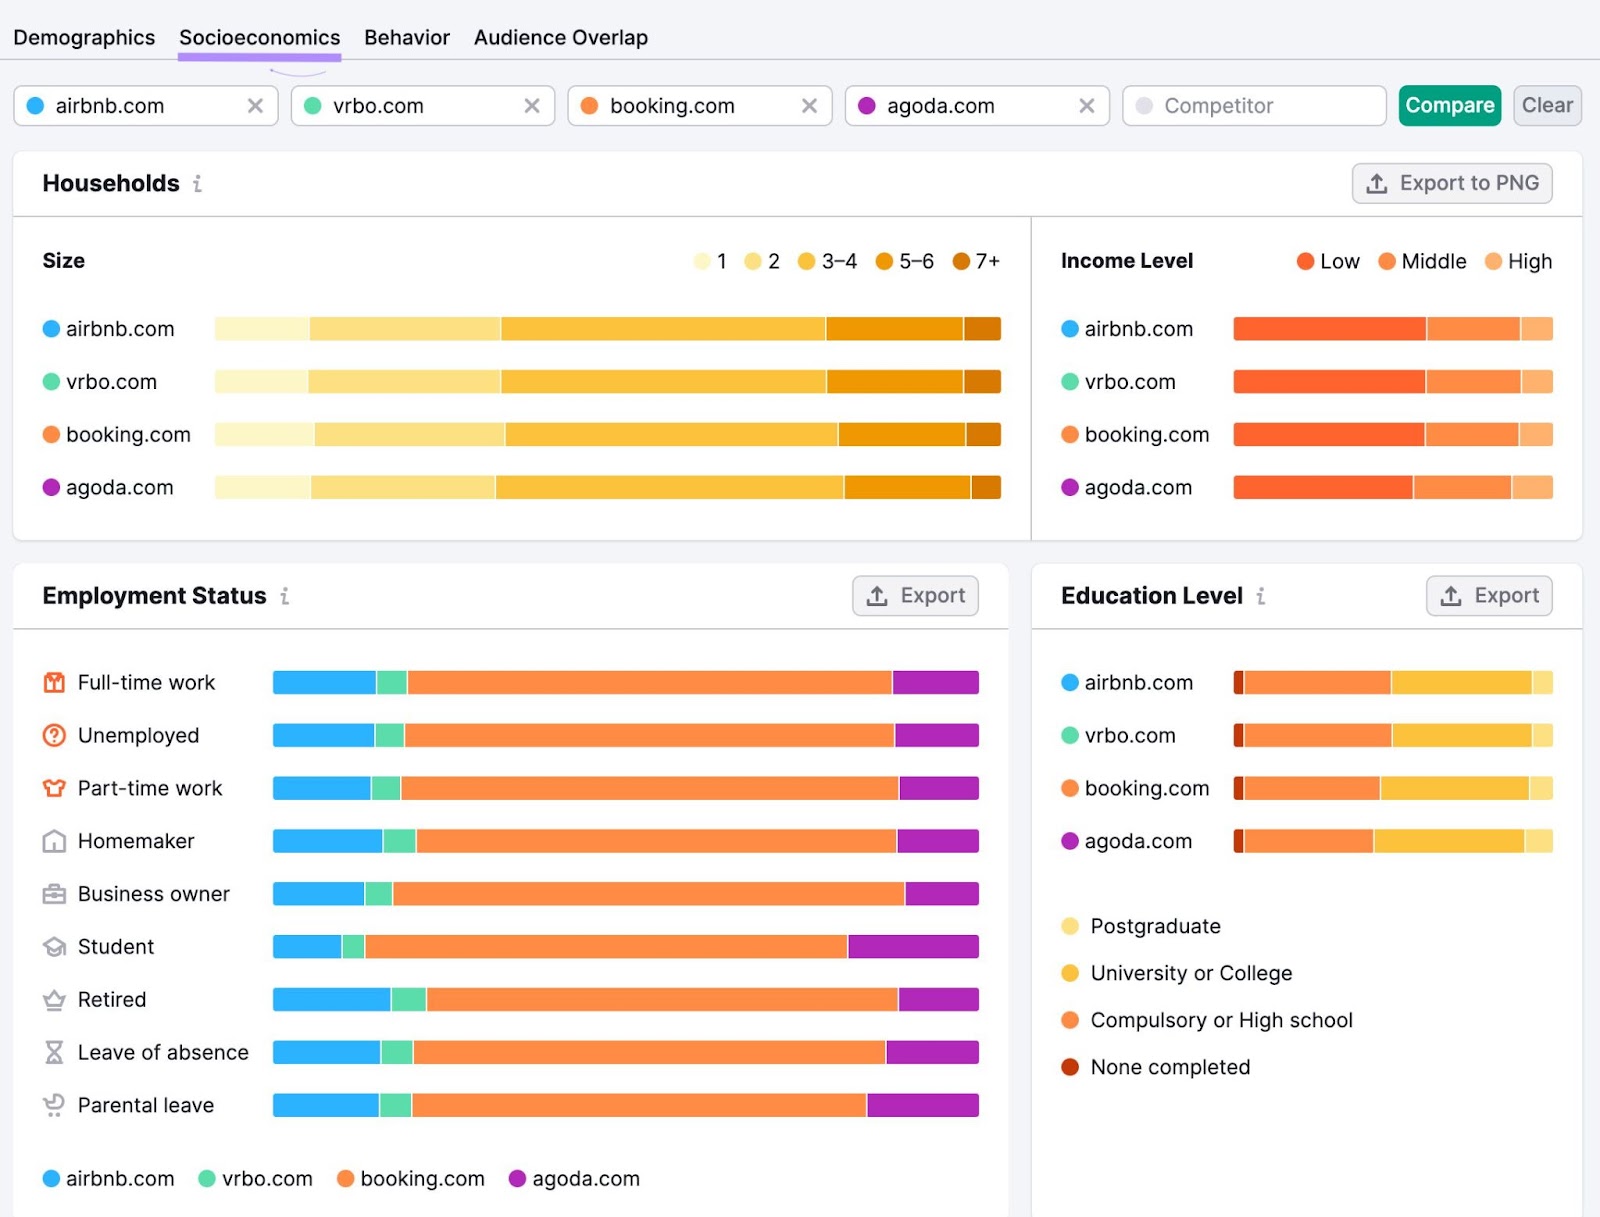Click the Full-time work icon
Image resolution: width=1600 pixels, height=1217 pixels.
(52, 682)
